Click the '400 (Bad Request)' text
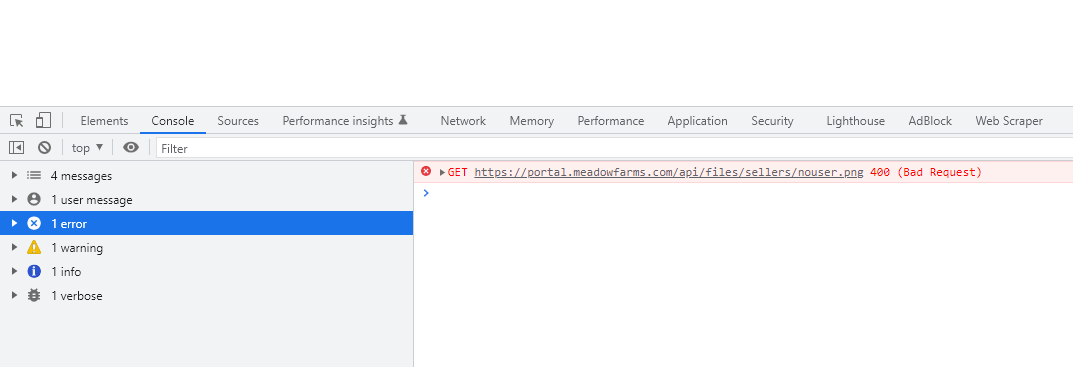This screenshot has height=367, width=1073. pyautogui.click(x=926, y=173)
